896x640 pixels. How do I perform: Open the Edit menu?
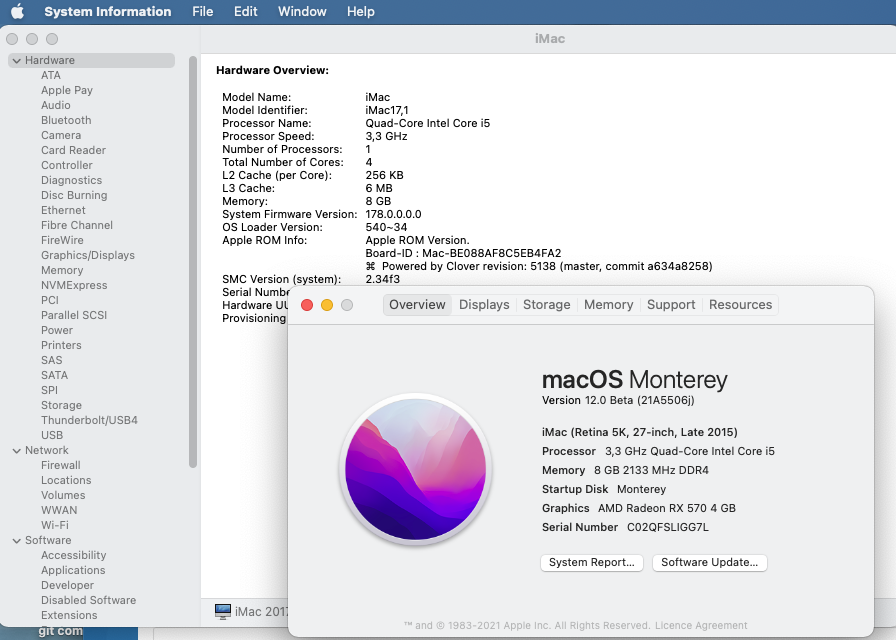246,11
